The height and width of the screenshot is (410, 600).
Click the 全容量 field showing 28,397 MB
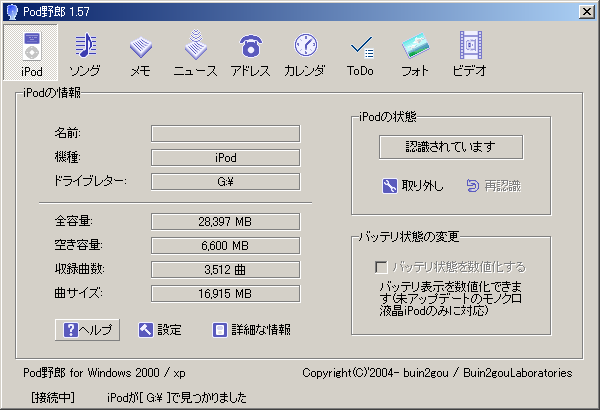tap(225, 221)
